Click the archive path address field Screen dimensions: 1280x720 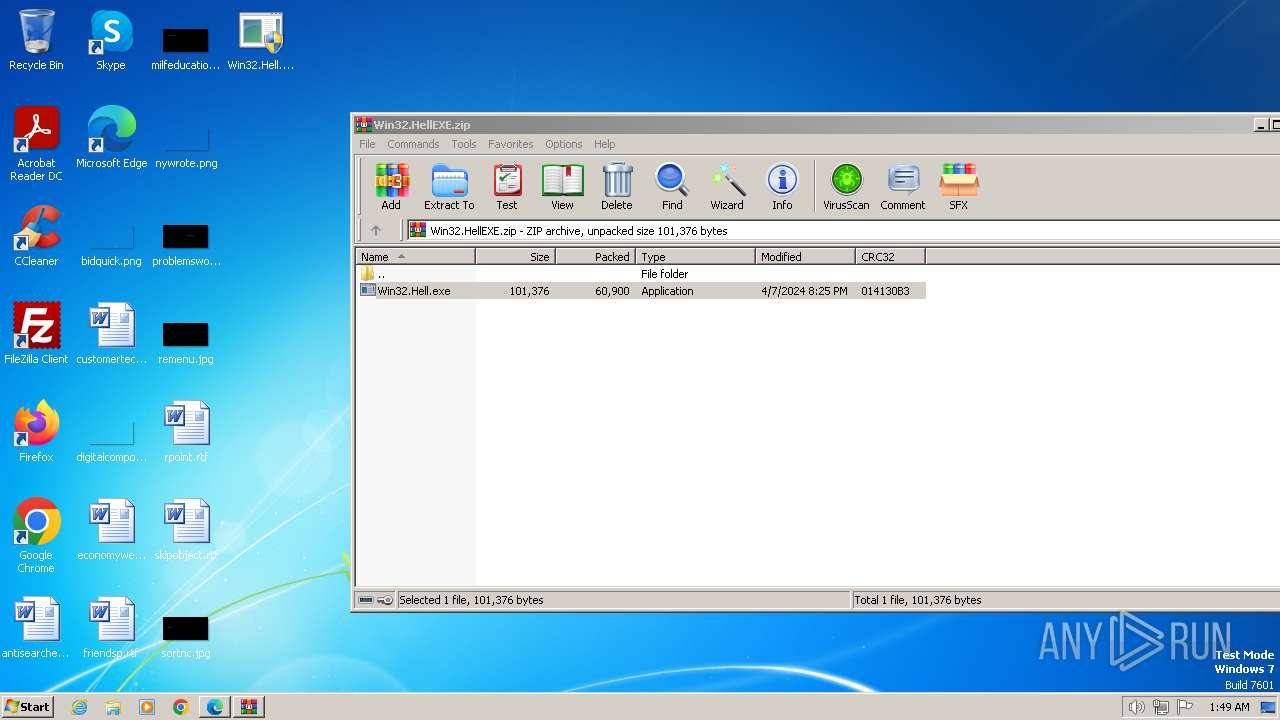(842, 231)
